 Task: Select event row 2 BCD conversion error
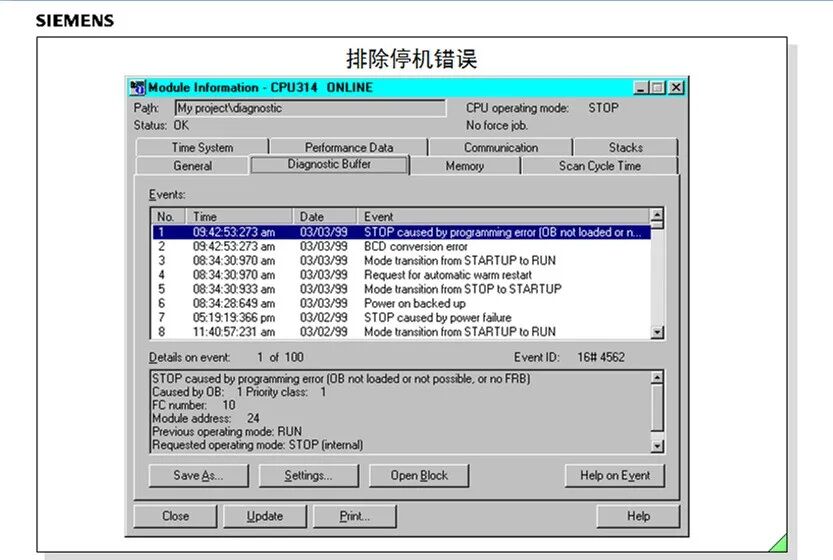401,247
